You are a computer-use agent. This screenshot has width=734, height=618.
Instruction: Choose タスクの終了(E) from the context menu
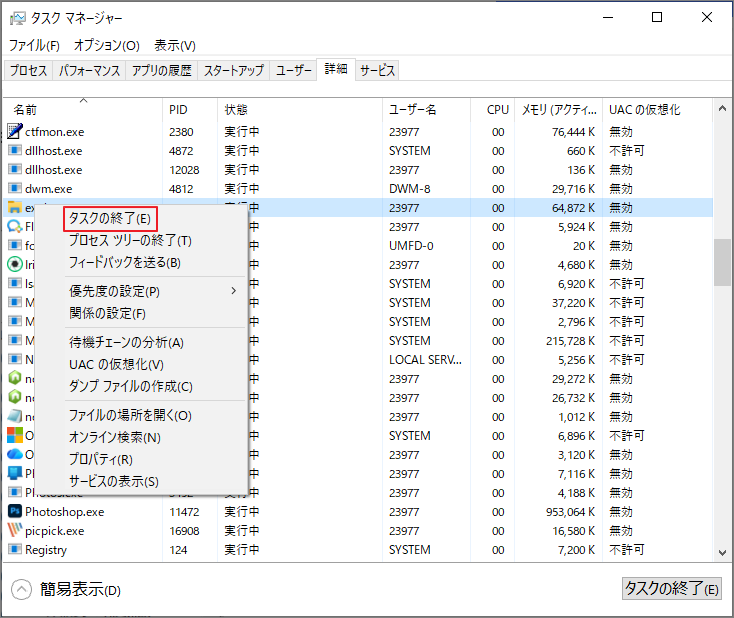coord(110,219)
